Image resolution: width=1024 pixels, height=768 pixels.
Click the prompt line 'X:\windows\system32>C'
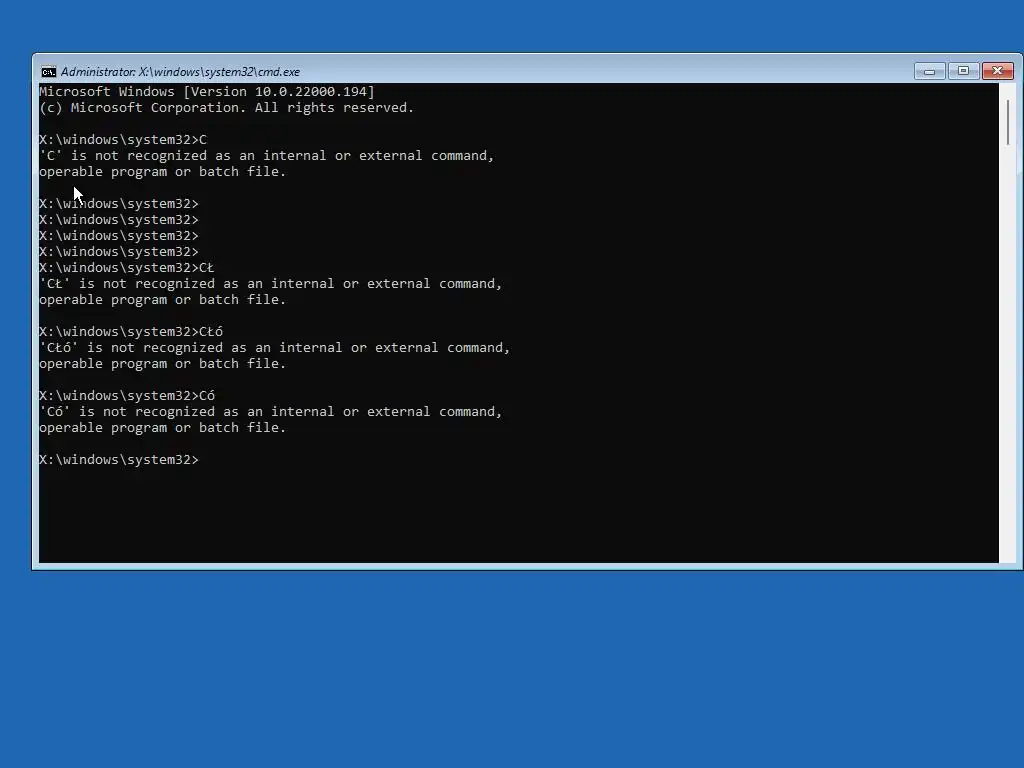click(x=123, y=140)
